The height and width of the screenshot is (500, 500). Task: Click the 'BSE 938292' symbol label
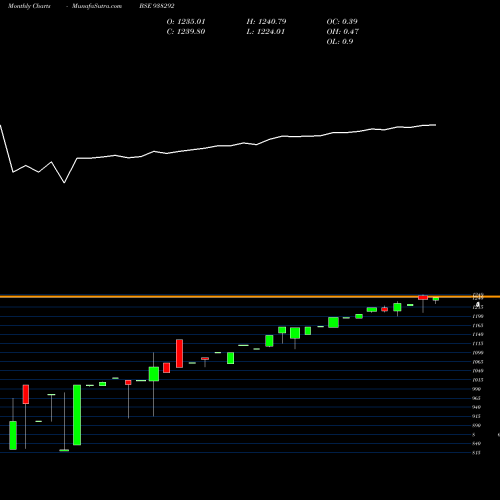click(157, 6)
